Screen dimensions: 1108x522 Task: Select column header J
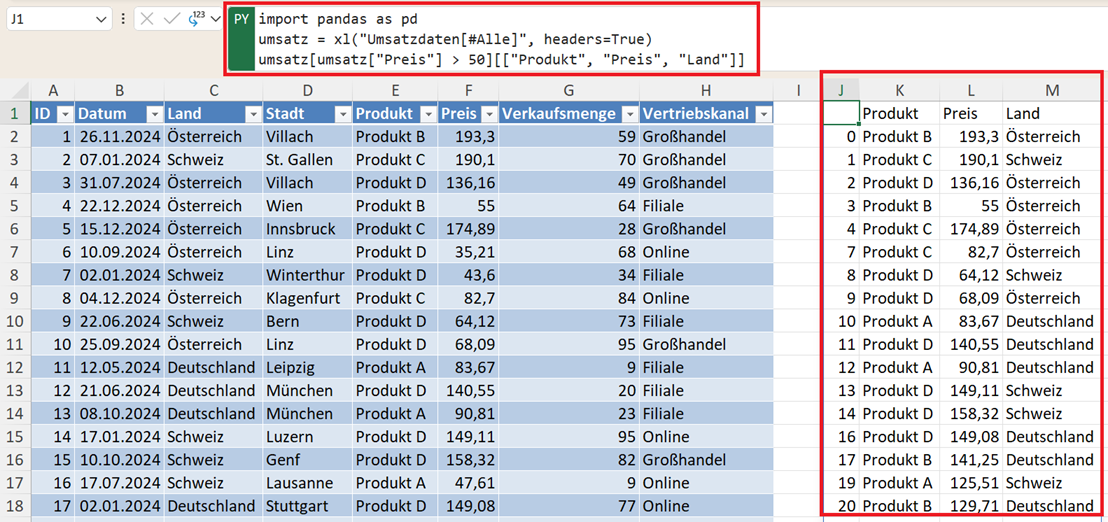point(841,90)
